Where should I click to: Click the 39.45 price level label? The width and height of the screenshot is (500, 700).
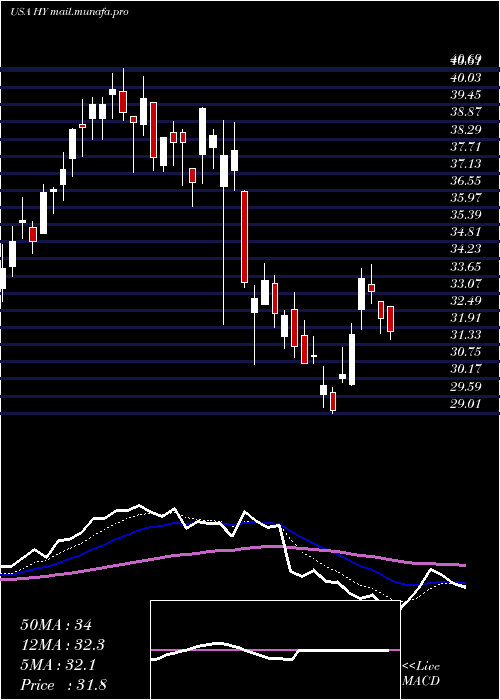[x=466, y=95]
